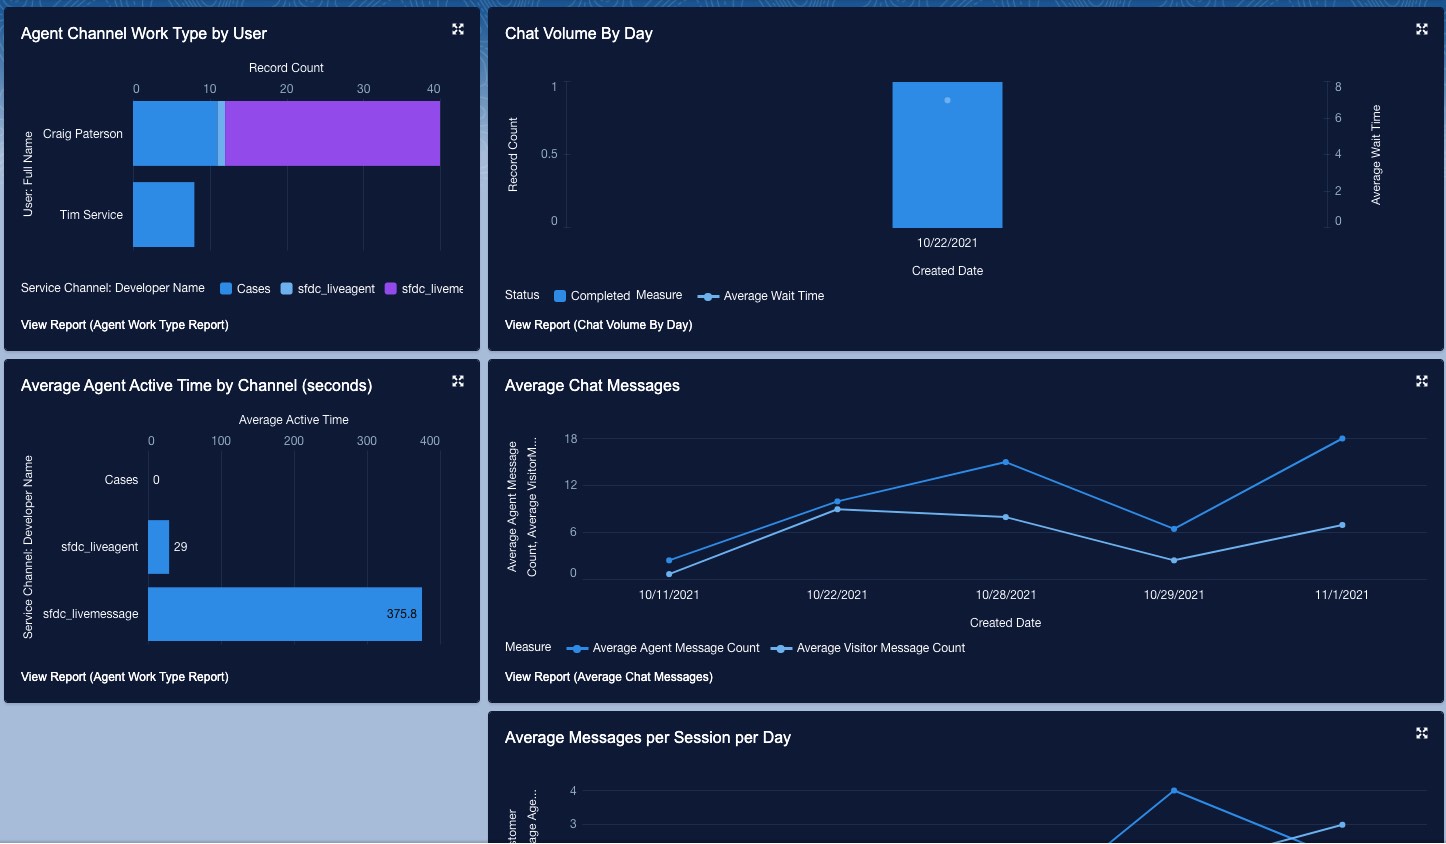The height and width of the screenshot is (844, 1446).
Task: Expand the Average Chat Messages widget
Action: (x=1421, y=381)
